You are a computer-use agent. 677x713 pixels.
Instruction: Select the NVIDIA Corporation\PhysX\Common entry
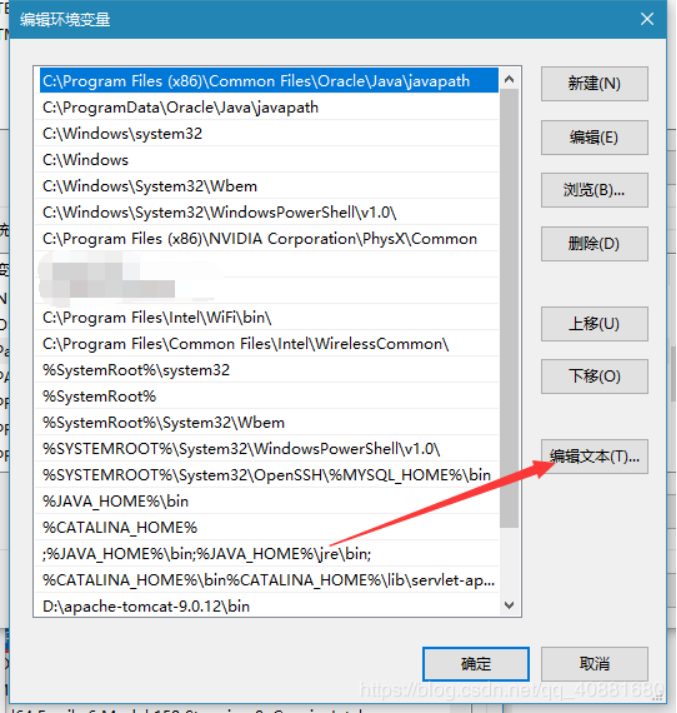tap(267, 239)
